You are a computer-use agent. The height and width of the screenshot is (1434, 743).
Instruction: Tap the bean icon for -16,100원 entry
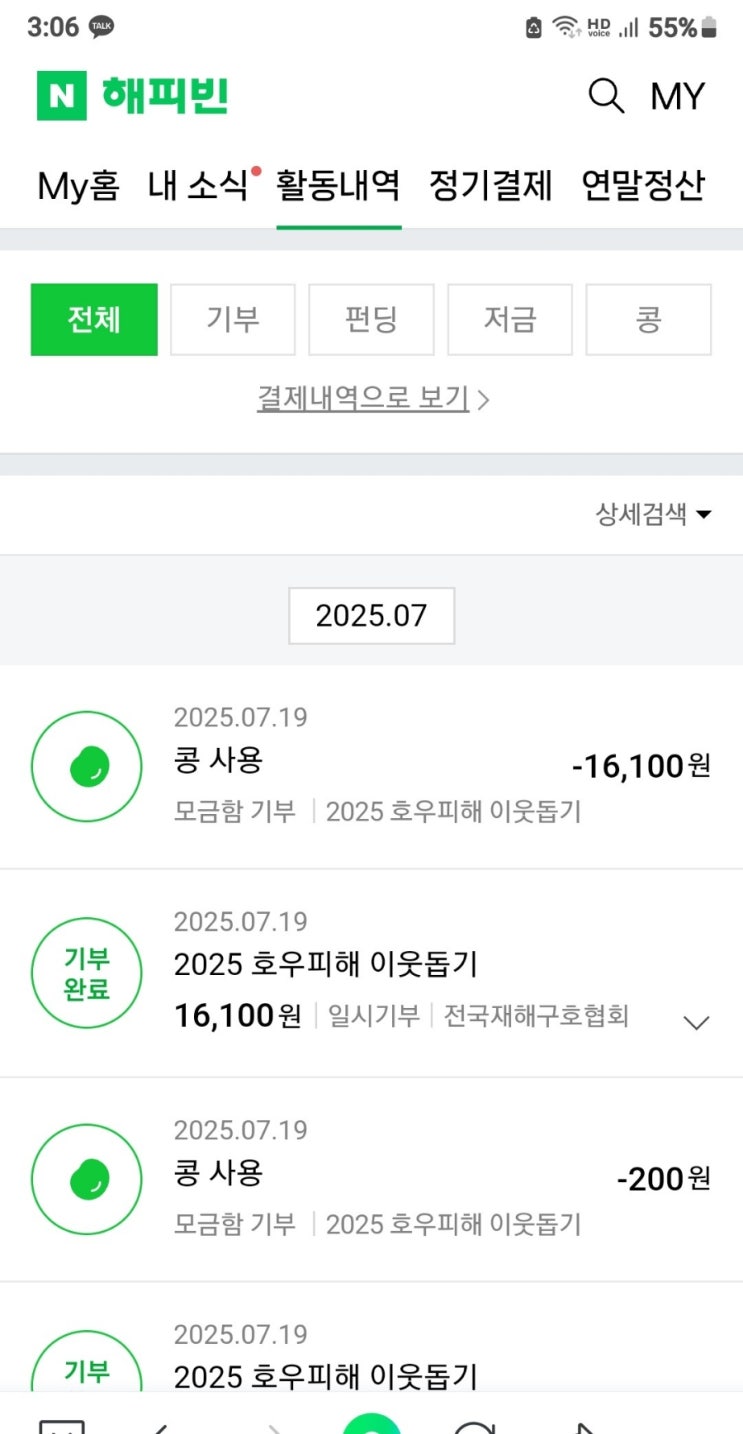coord(86,767)
